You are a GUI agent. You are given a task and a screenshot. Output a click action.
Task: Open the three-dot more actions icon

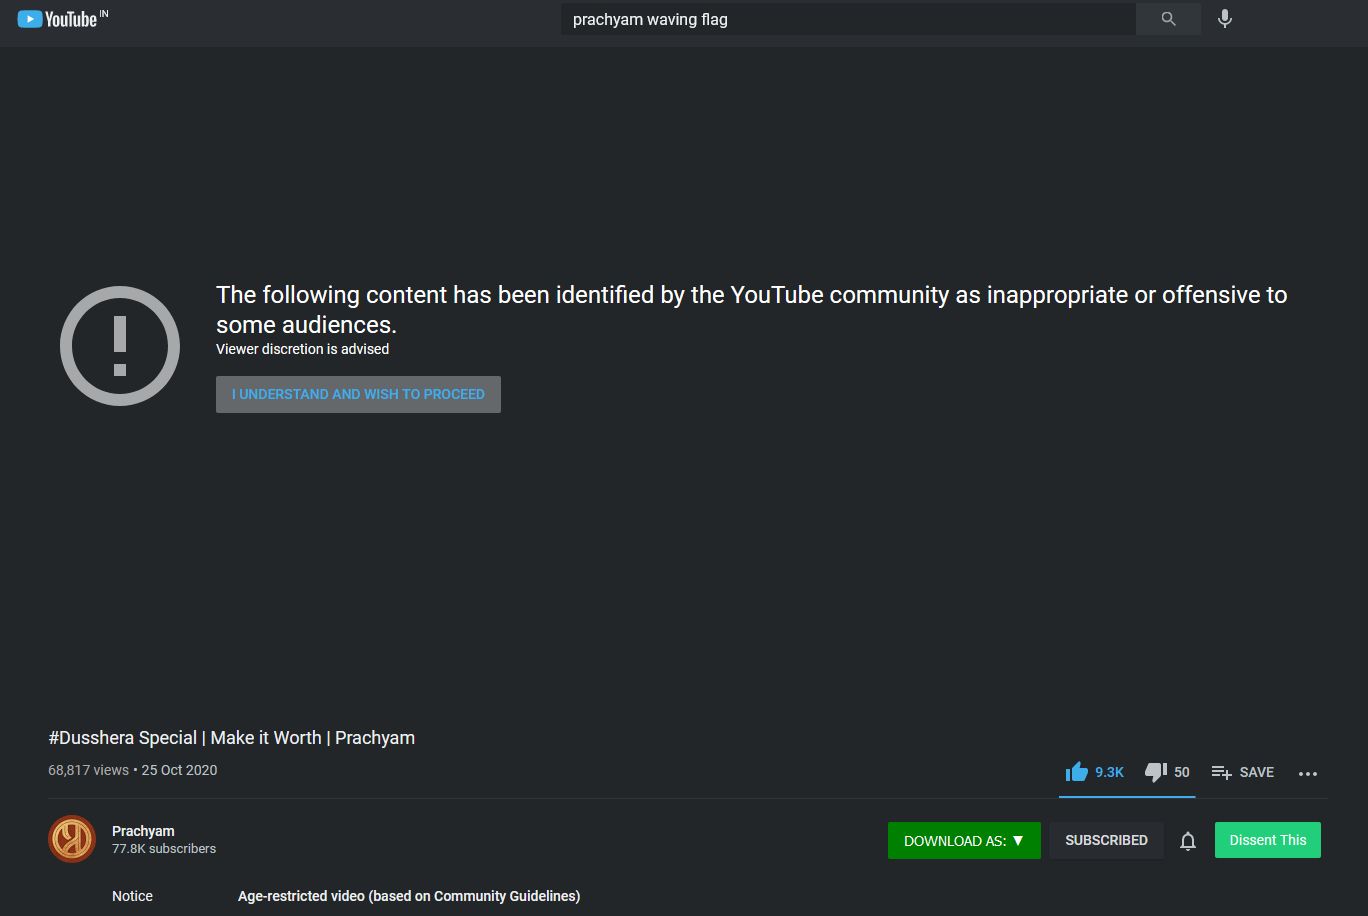pyautogui.click(x=1308, y=773)
